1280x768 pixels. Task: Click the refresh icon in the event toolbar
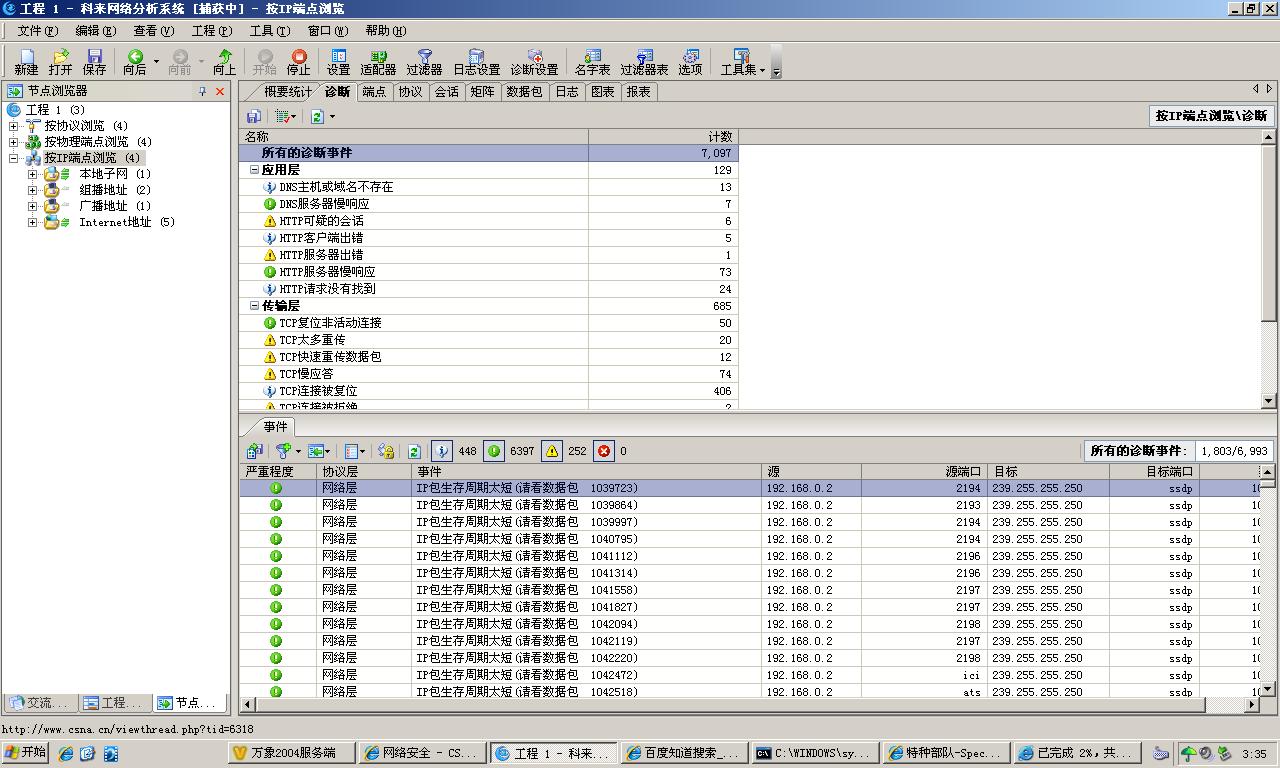tap(414, 451)
